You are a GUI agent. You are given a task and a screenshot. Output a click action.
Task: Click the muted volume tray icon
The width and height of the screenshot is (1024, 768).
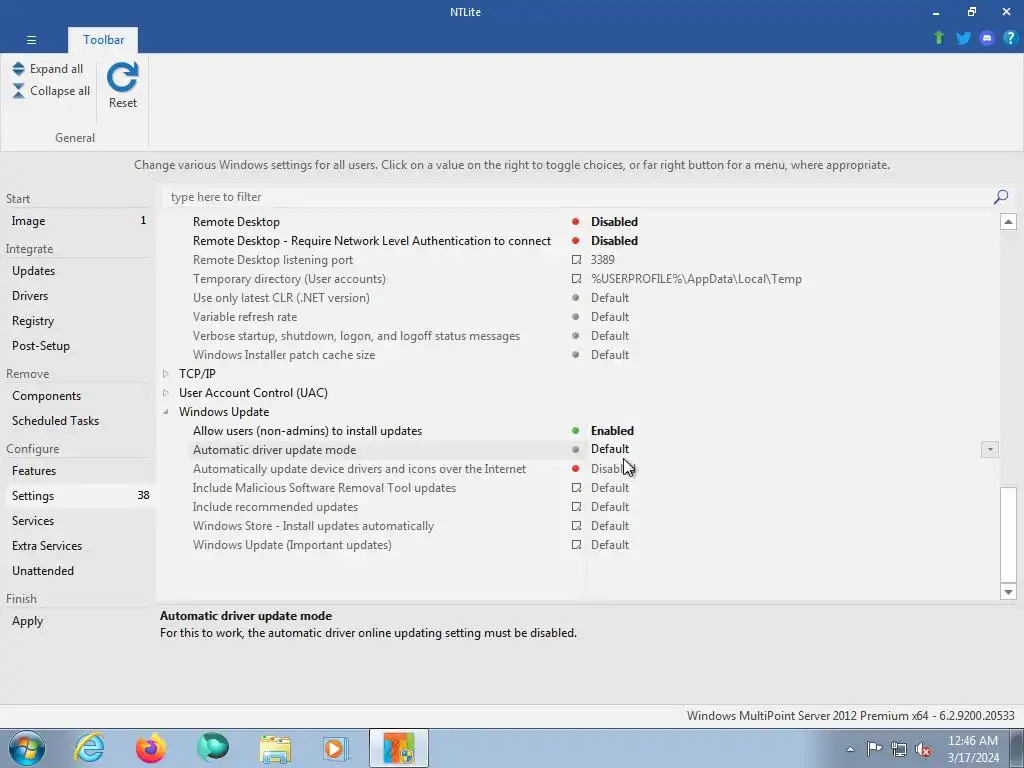click(x=923, y=749)
